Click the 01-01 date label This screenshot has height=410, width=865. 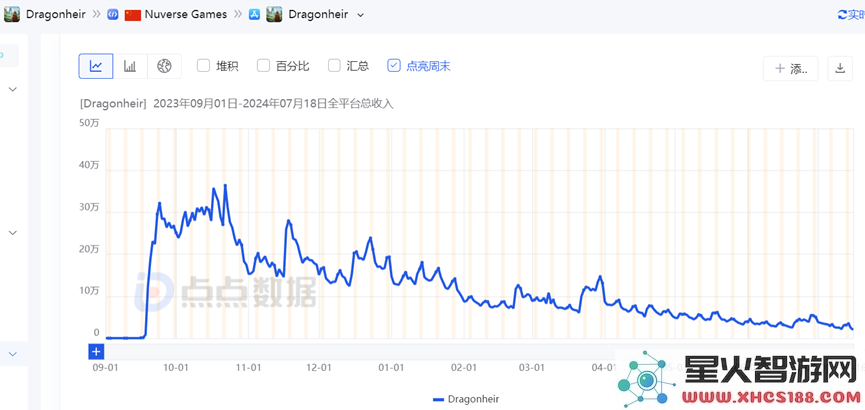(x=392, y=368)
